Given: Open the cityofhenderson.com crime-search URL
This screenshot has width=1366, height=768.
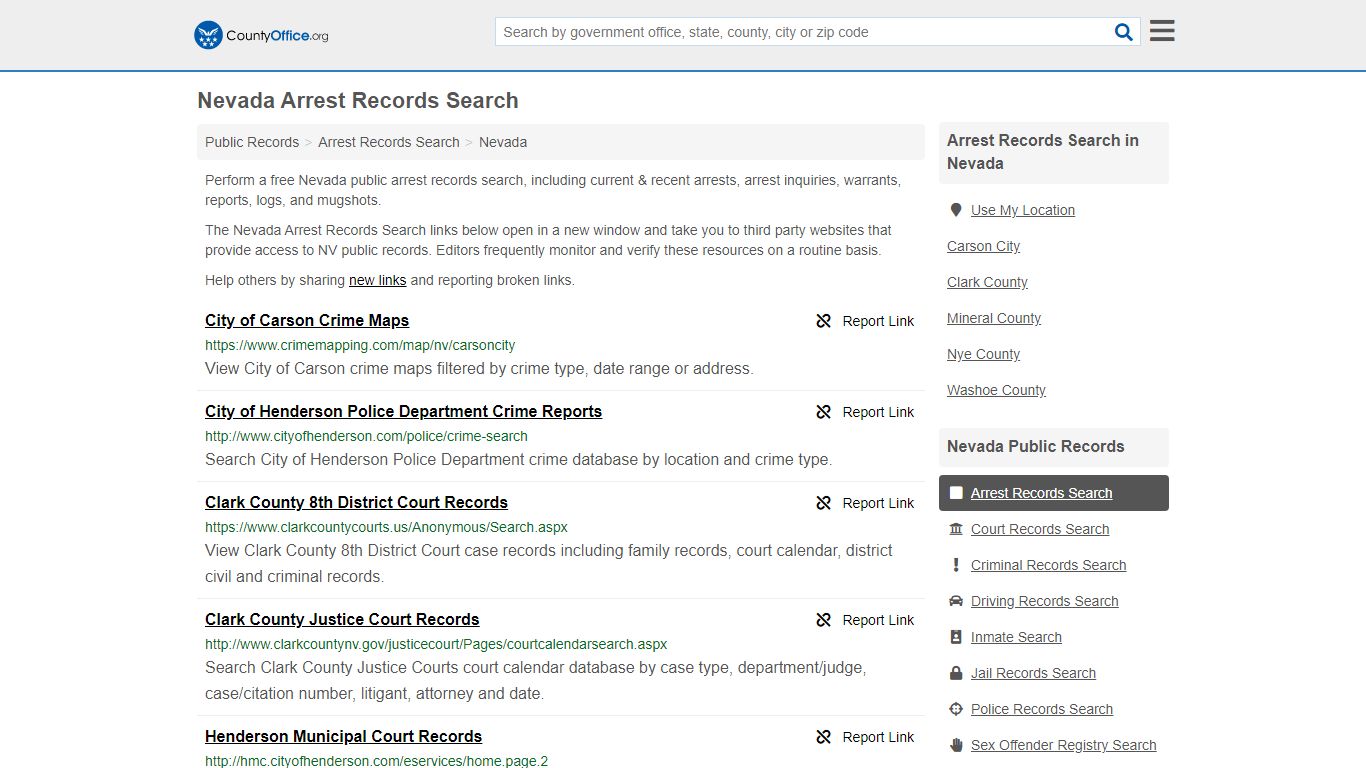Looking at the screenshot, I should point(366,436).
